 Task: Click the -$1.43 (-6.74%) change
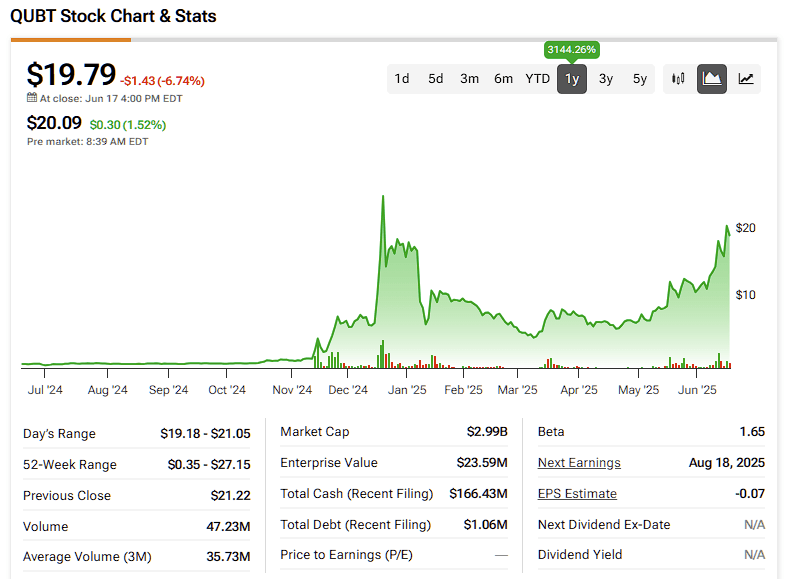click(x=162, y=81)
